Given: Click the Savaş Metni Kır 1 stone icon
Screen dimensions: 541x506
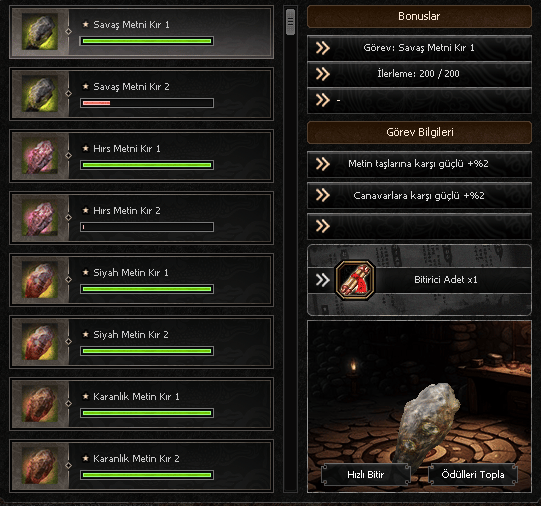Looking at the screenshot, I should [x=40, y=32].
